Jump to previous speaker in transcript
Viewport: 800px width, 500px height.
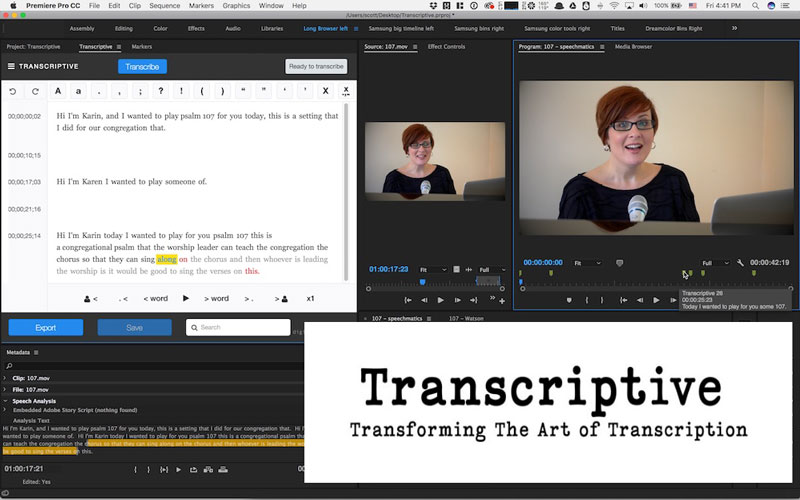[90, 299]
